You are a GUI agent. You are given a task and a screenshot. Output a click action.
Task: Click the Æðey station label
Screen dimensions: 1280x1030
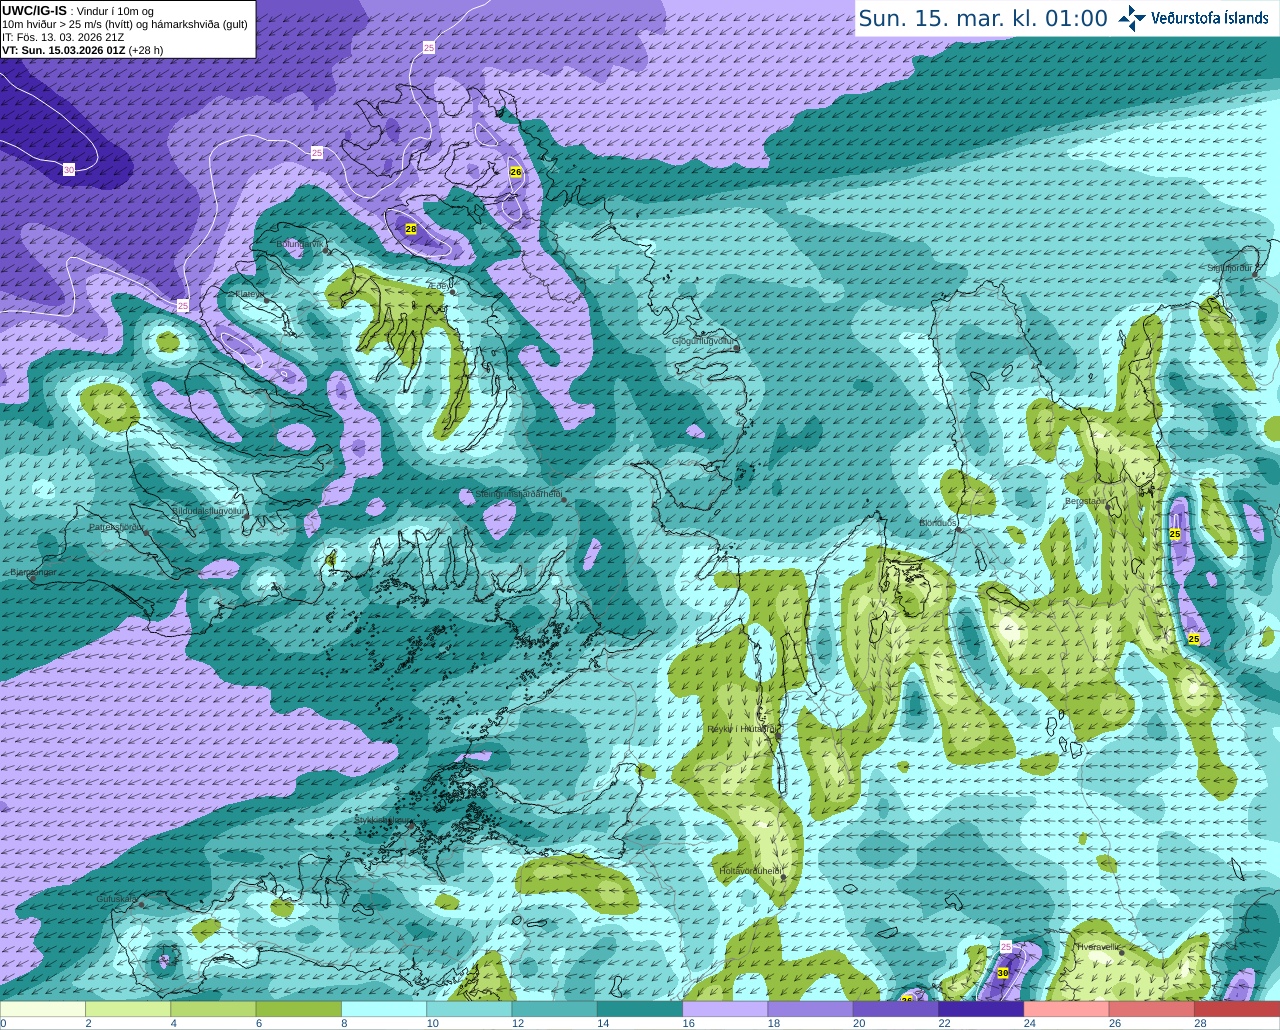(438, 285)
